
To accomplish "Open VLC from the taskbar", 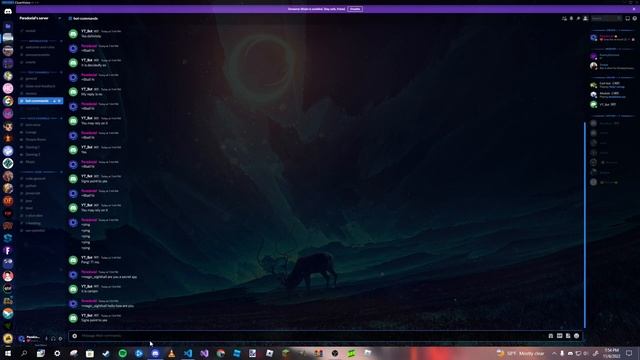I will pos(171,353).
